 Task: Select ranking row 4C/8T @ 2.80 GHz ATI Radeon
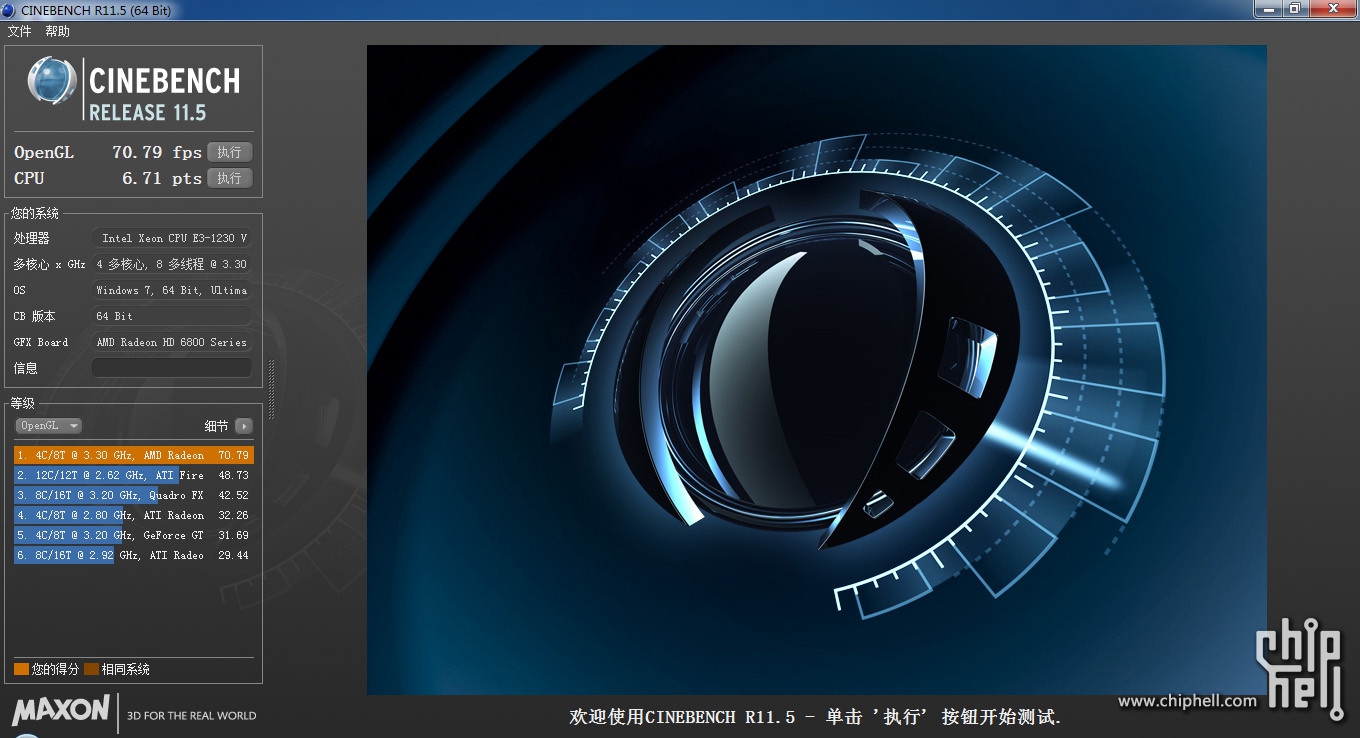pos(134,515)
